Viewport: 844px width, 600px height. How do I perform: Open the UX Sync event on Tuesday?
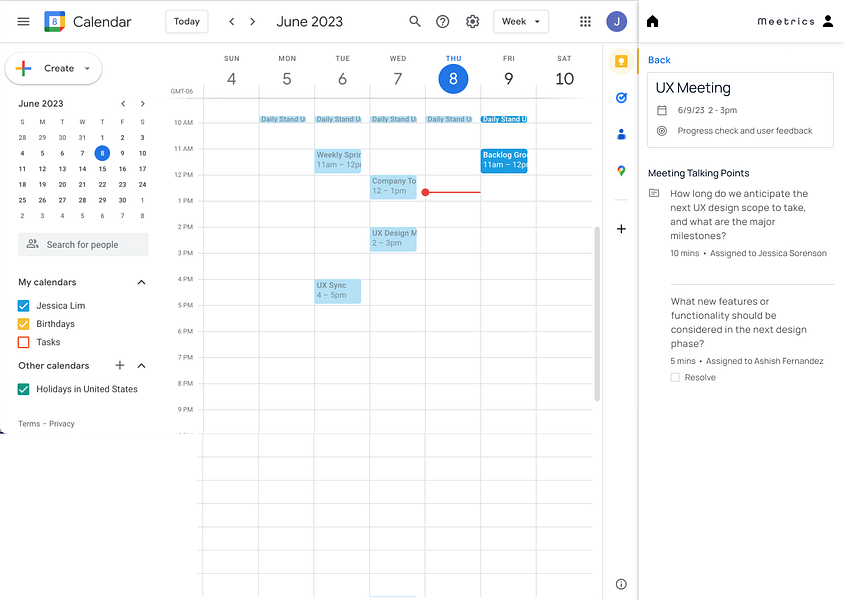point(338,291)
